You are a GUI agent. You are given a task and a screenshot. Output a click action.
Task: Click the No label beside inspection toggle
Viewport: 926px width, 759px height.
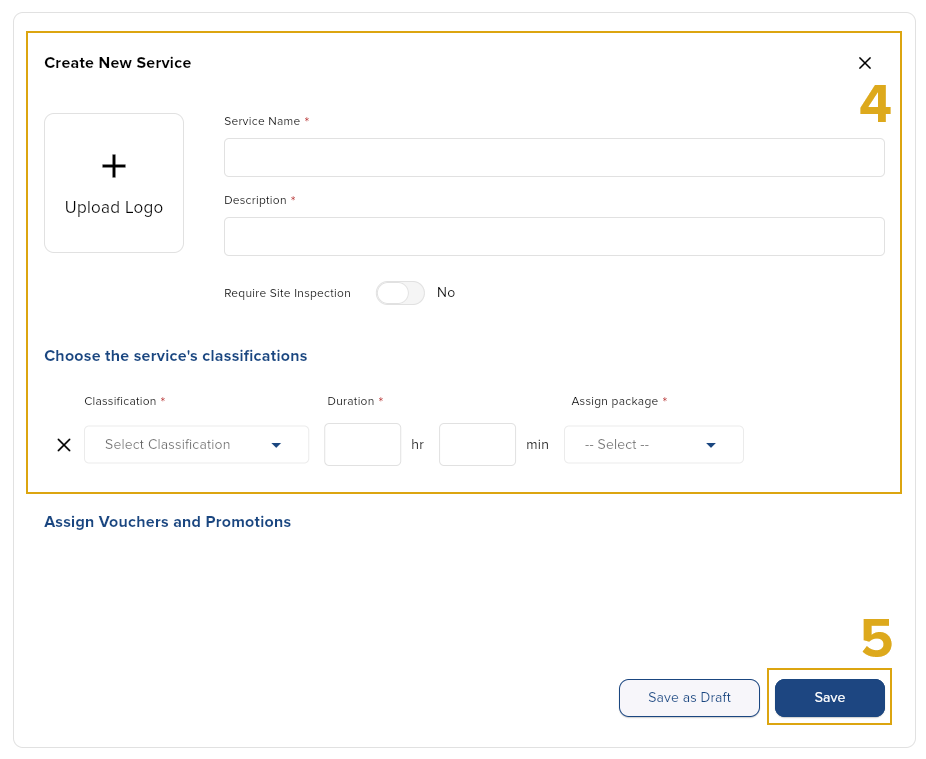tap(446, 292)
